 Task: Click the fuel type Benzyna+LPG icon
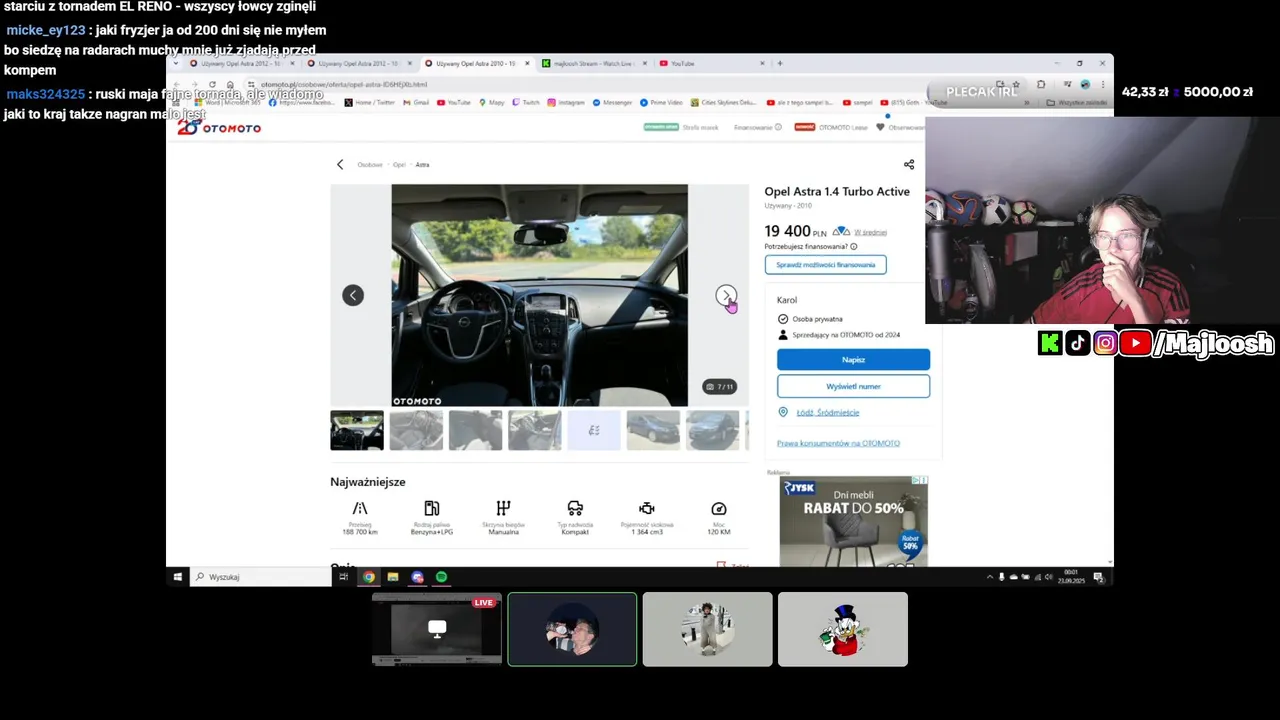[431, 508]
